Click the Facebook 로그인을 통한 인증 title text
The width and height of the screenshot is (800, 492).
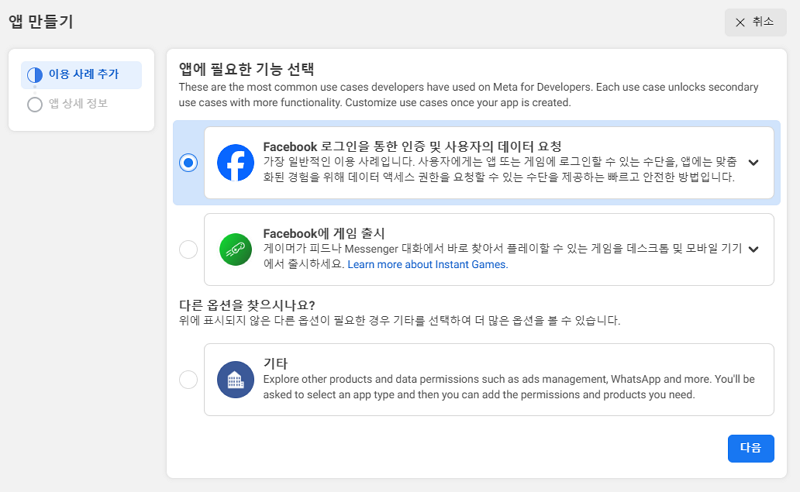click(412, 147)
